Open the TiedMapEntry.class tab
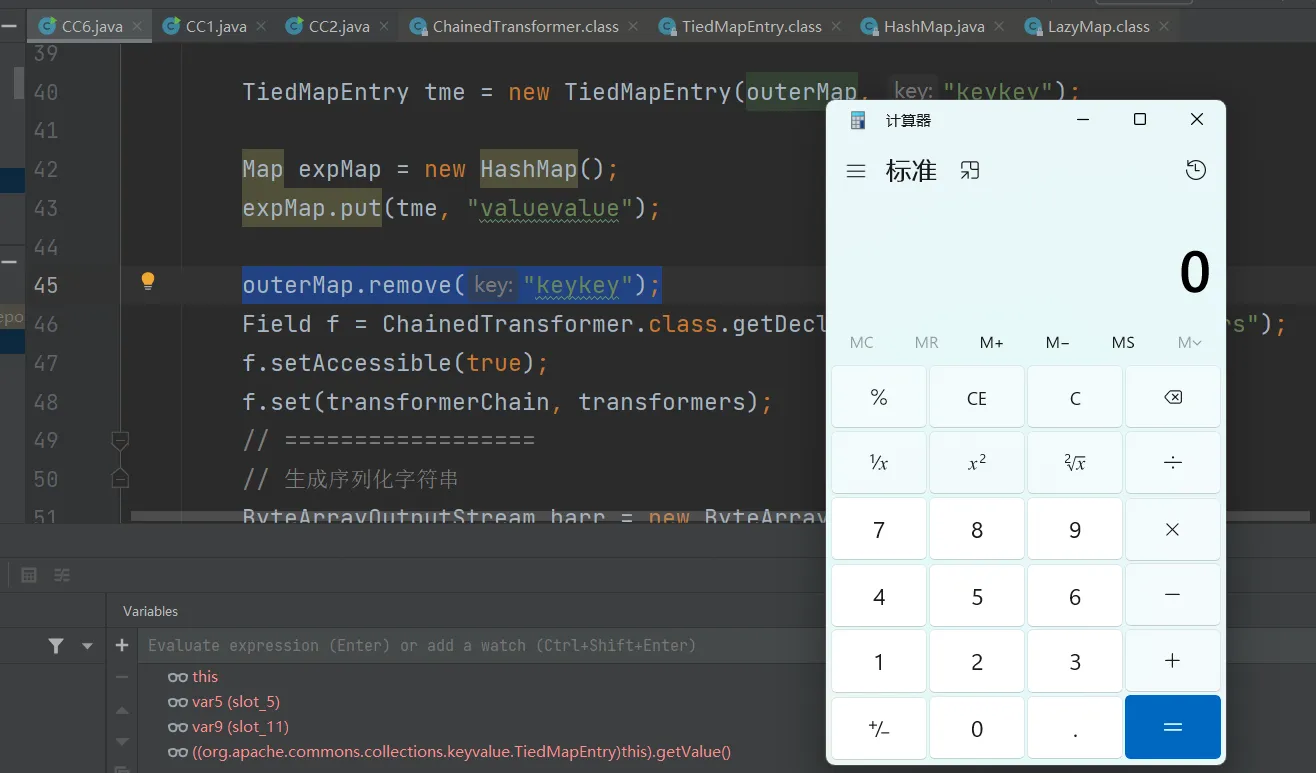Viewport: 1316px width, 773px height. (748, 27)
